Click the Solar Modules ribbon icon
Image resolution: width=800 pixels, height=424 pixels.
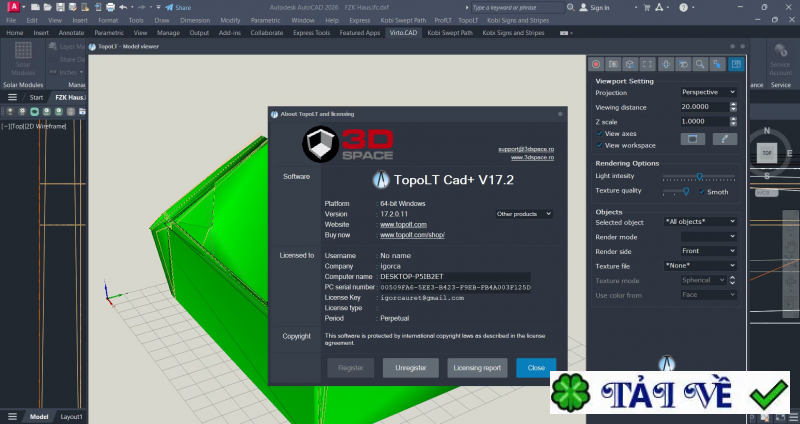click(23, 60)
